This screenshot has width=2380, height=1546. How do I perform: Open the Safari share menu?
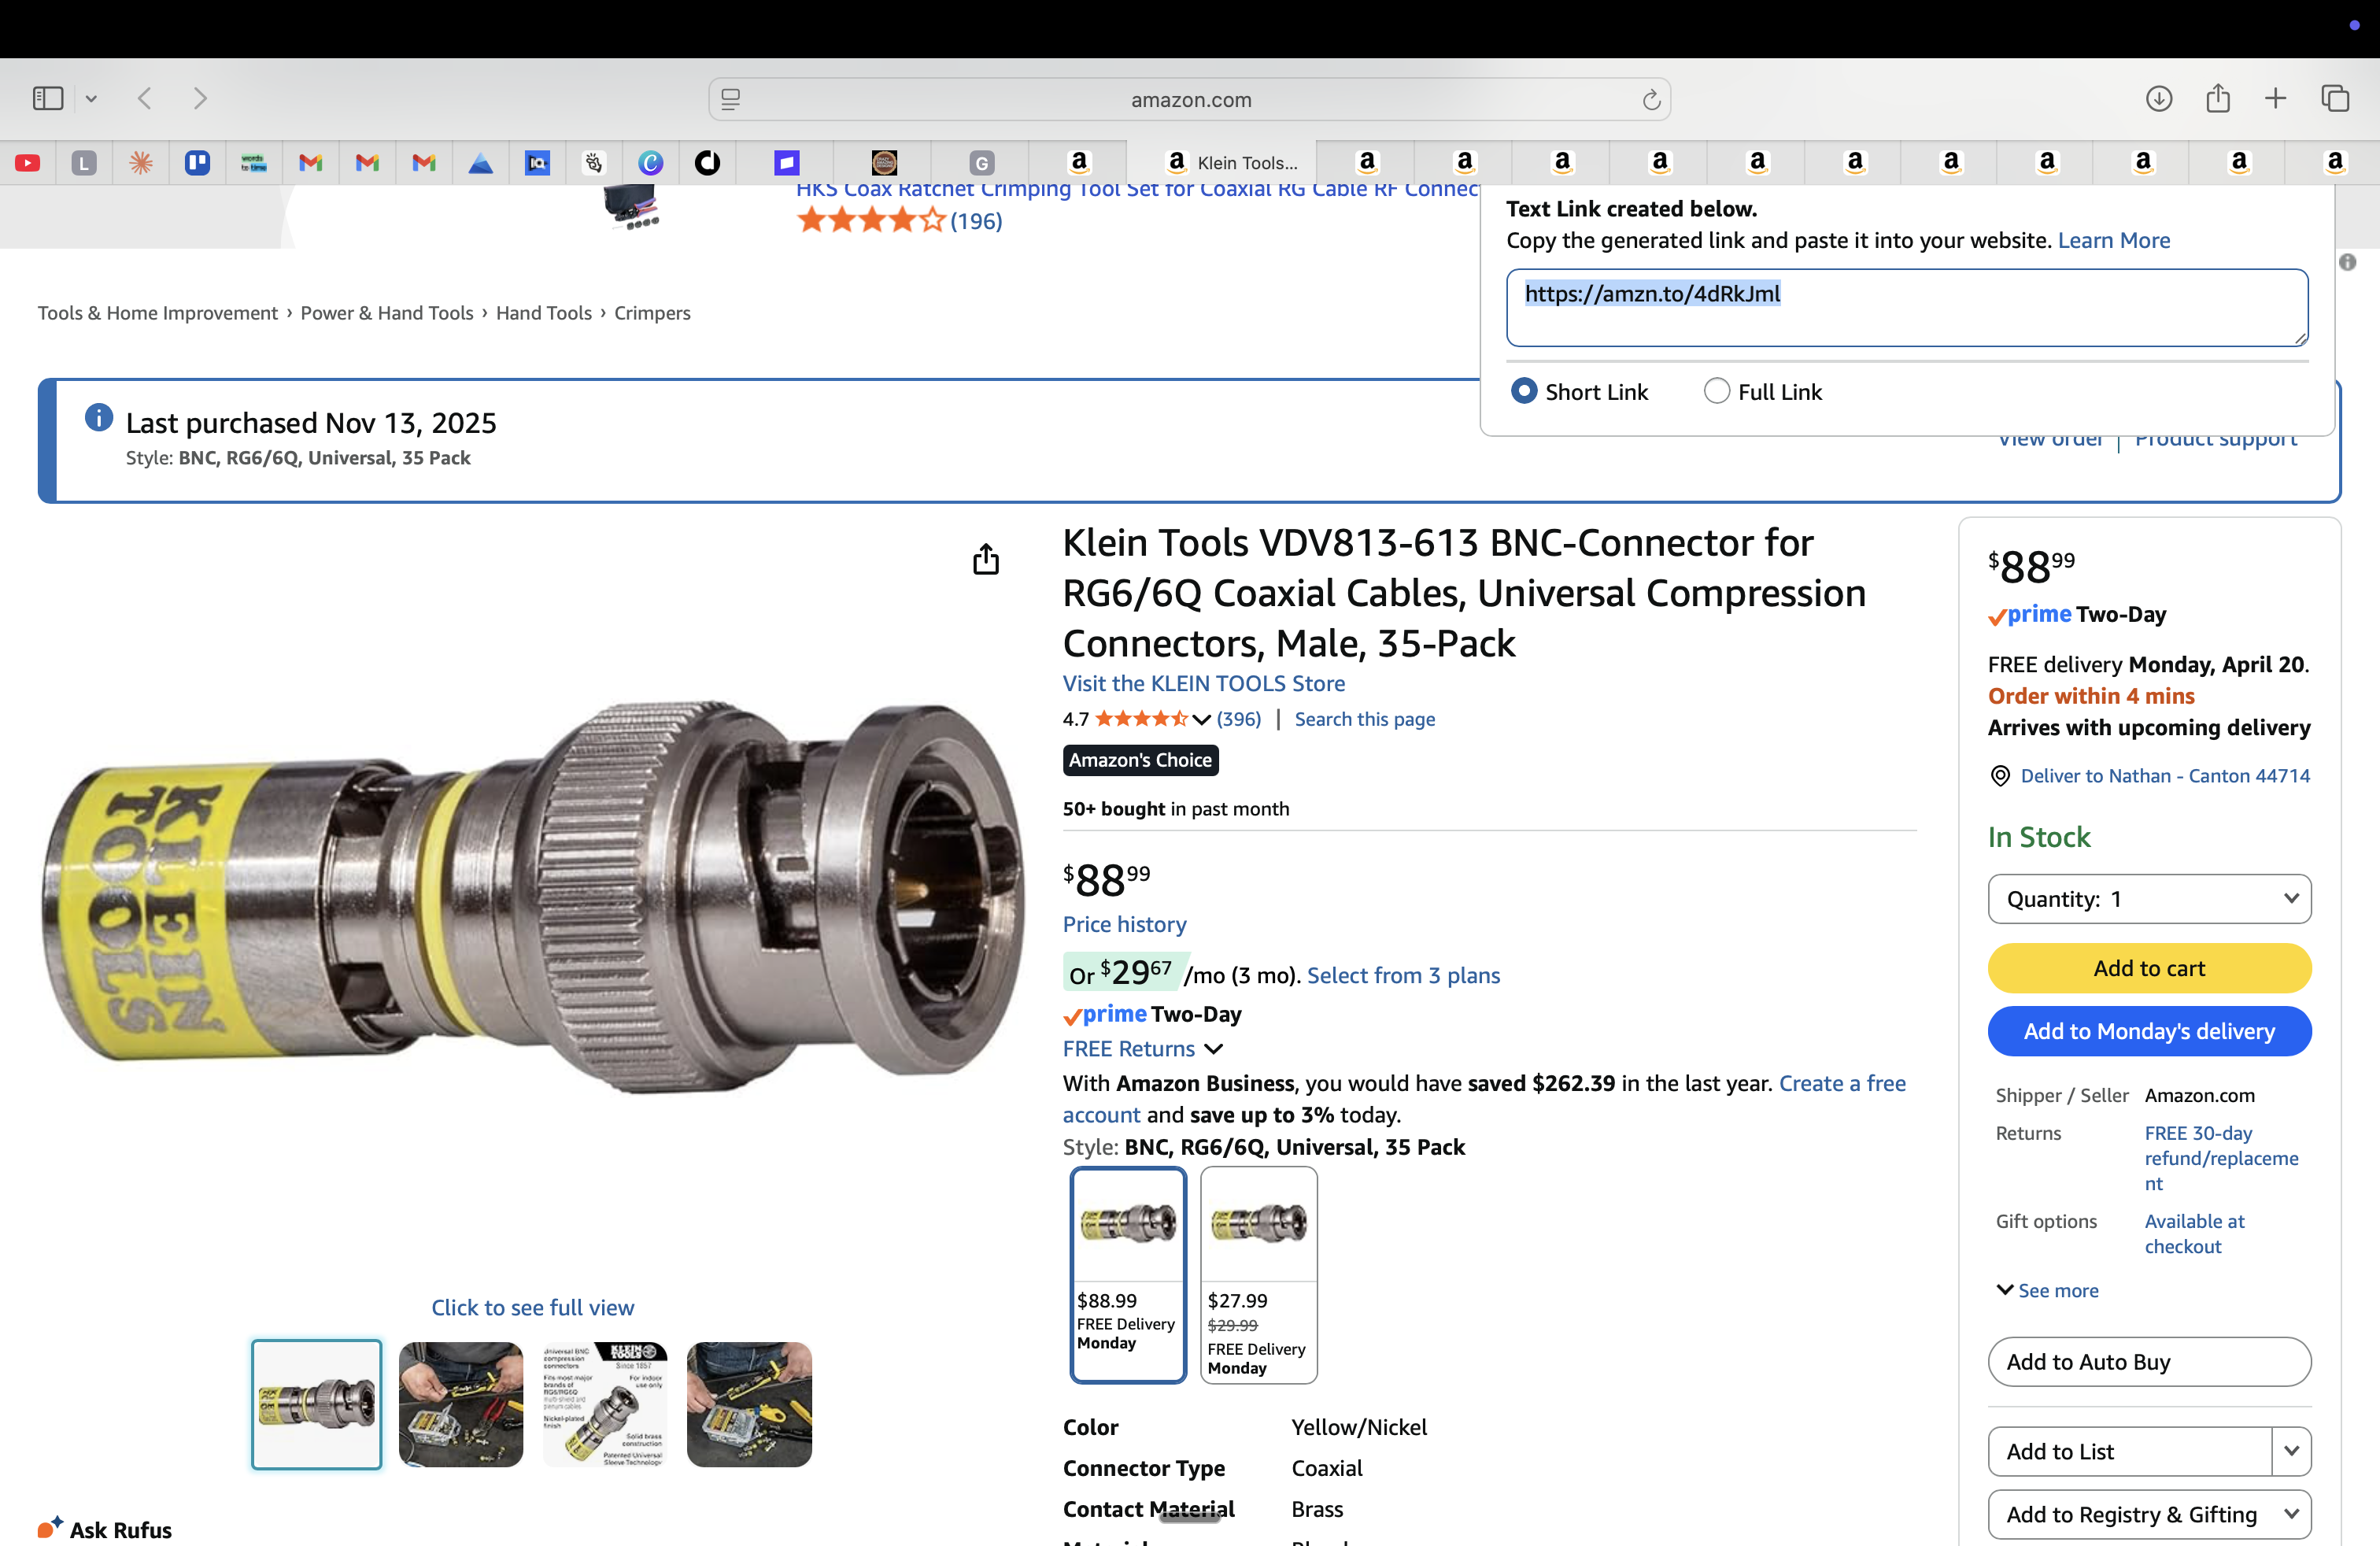2218,98
